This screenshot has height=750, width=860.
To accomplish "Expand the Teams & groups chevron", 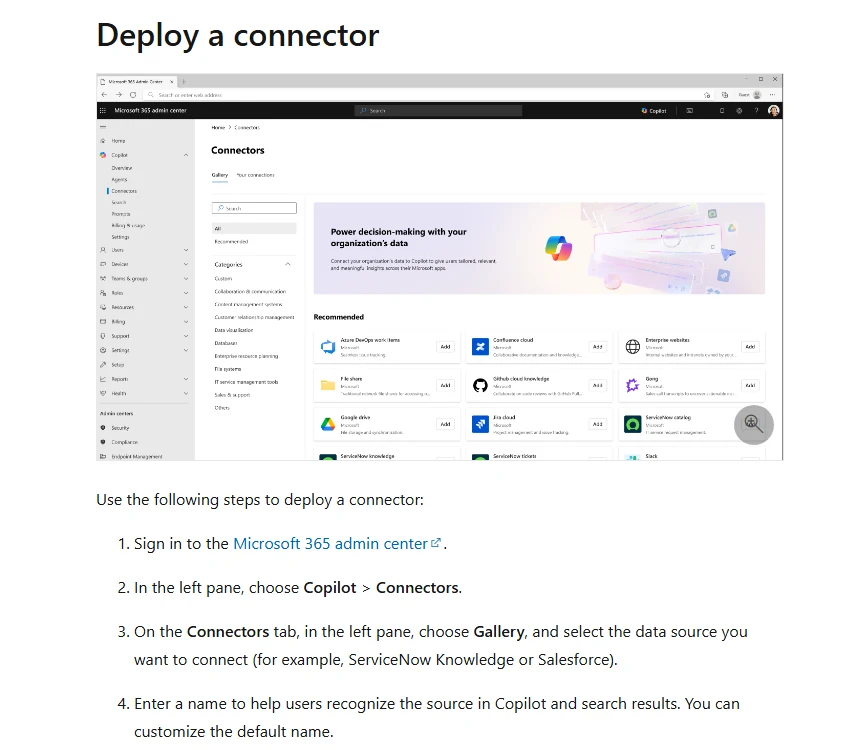I will coord(186,279).
